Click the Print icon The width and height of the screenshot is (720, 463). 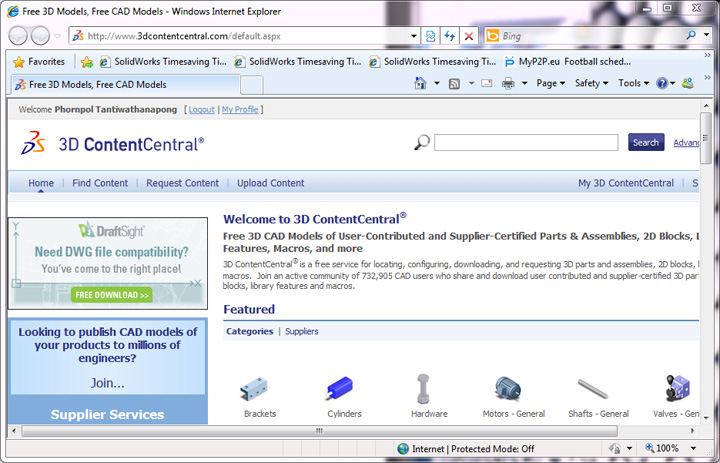(x=508, y=83)
